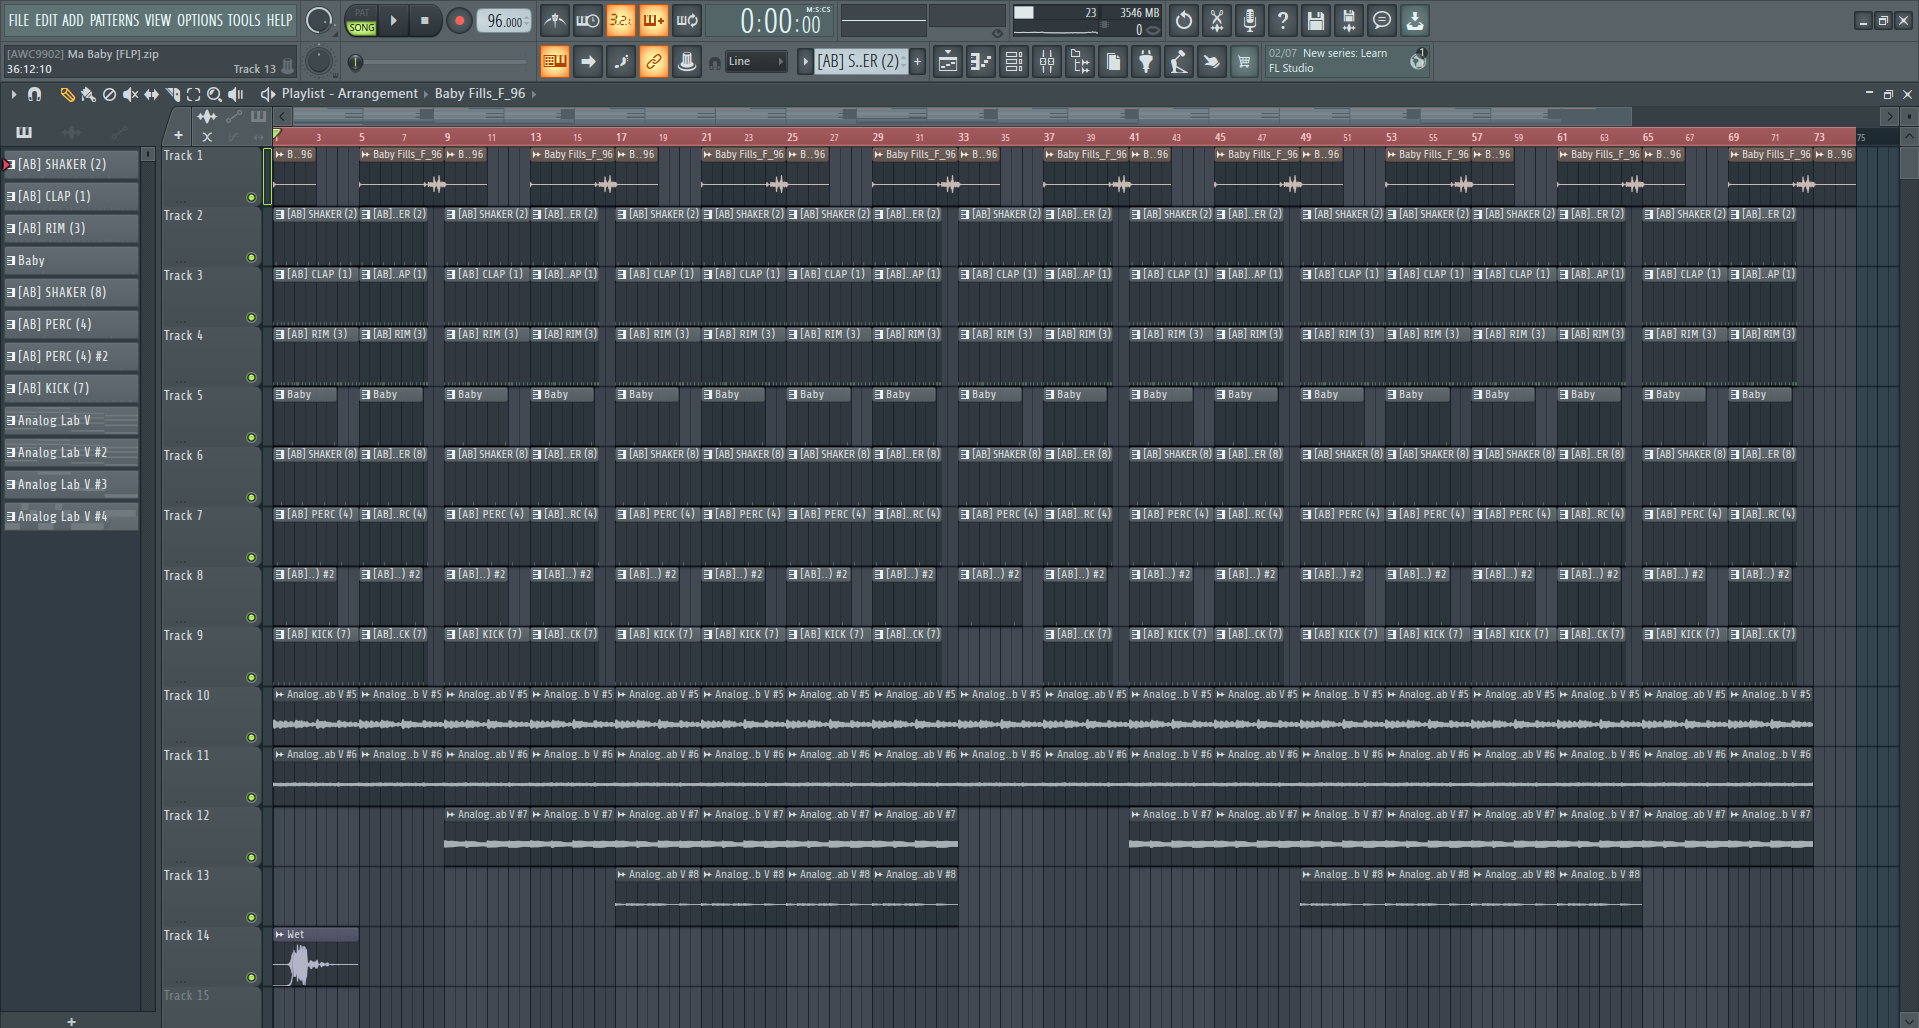Open the mixer view icon
The image size is (1919, 1028).
1047,62
